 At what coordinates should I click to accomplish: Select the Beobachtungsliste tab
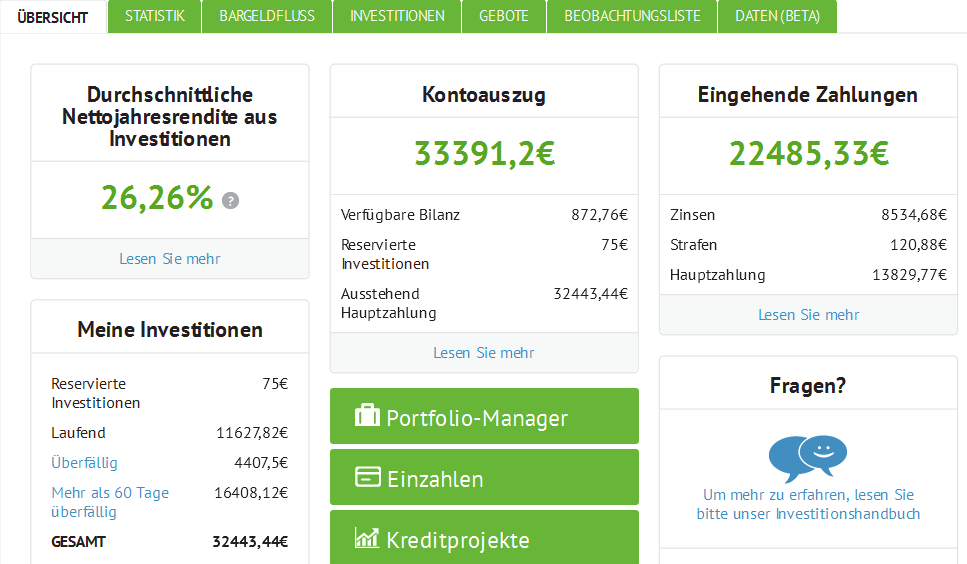pyautogui.click(x=632, y=16)
